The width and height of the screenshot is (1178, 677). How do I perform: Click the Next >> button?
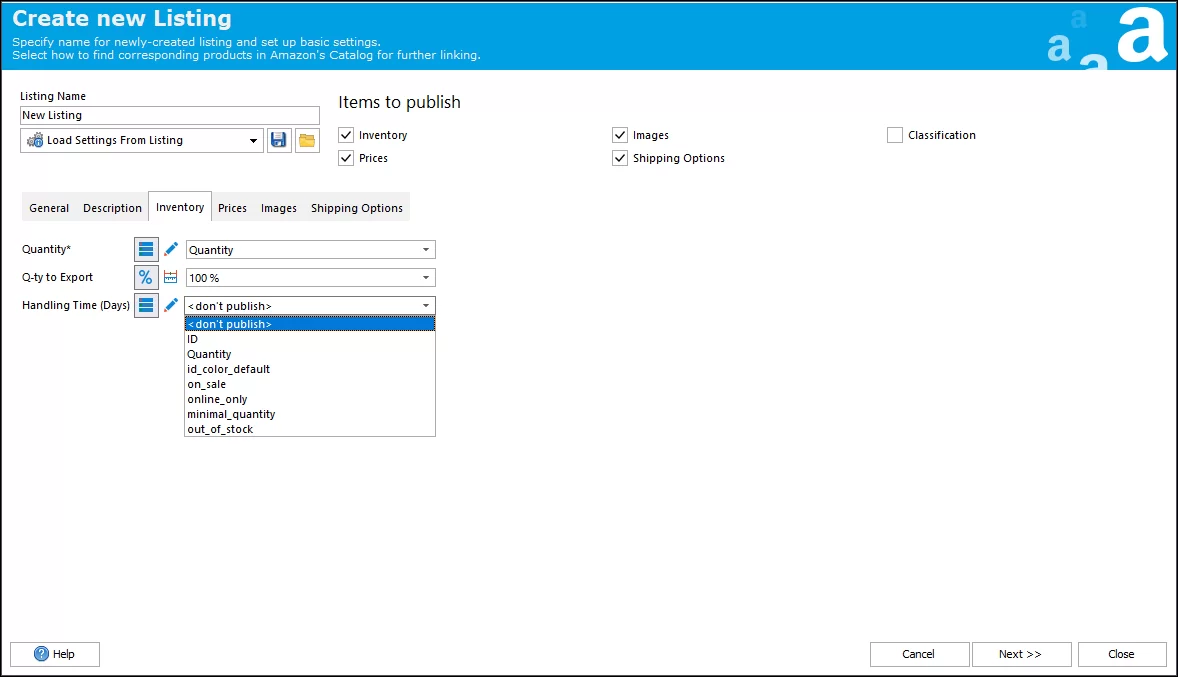coord(1021,654)
